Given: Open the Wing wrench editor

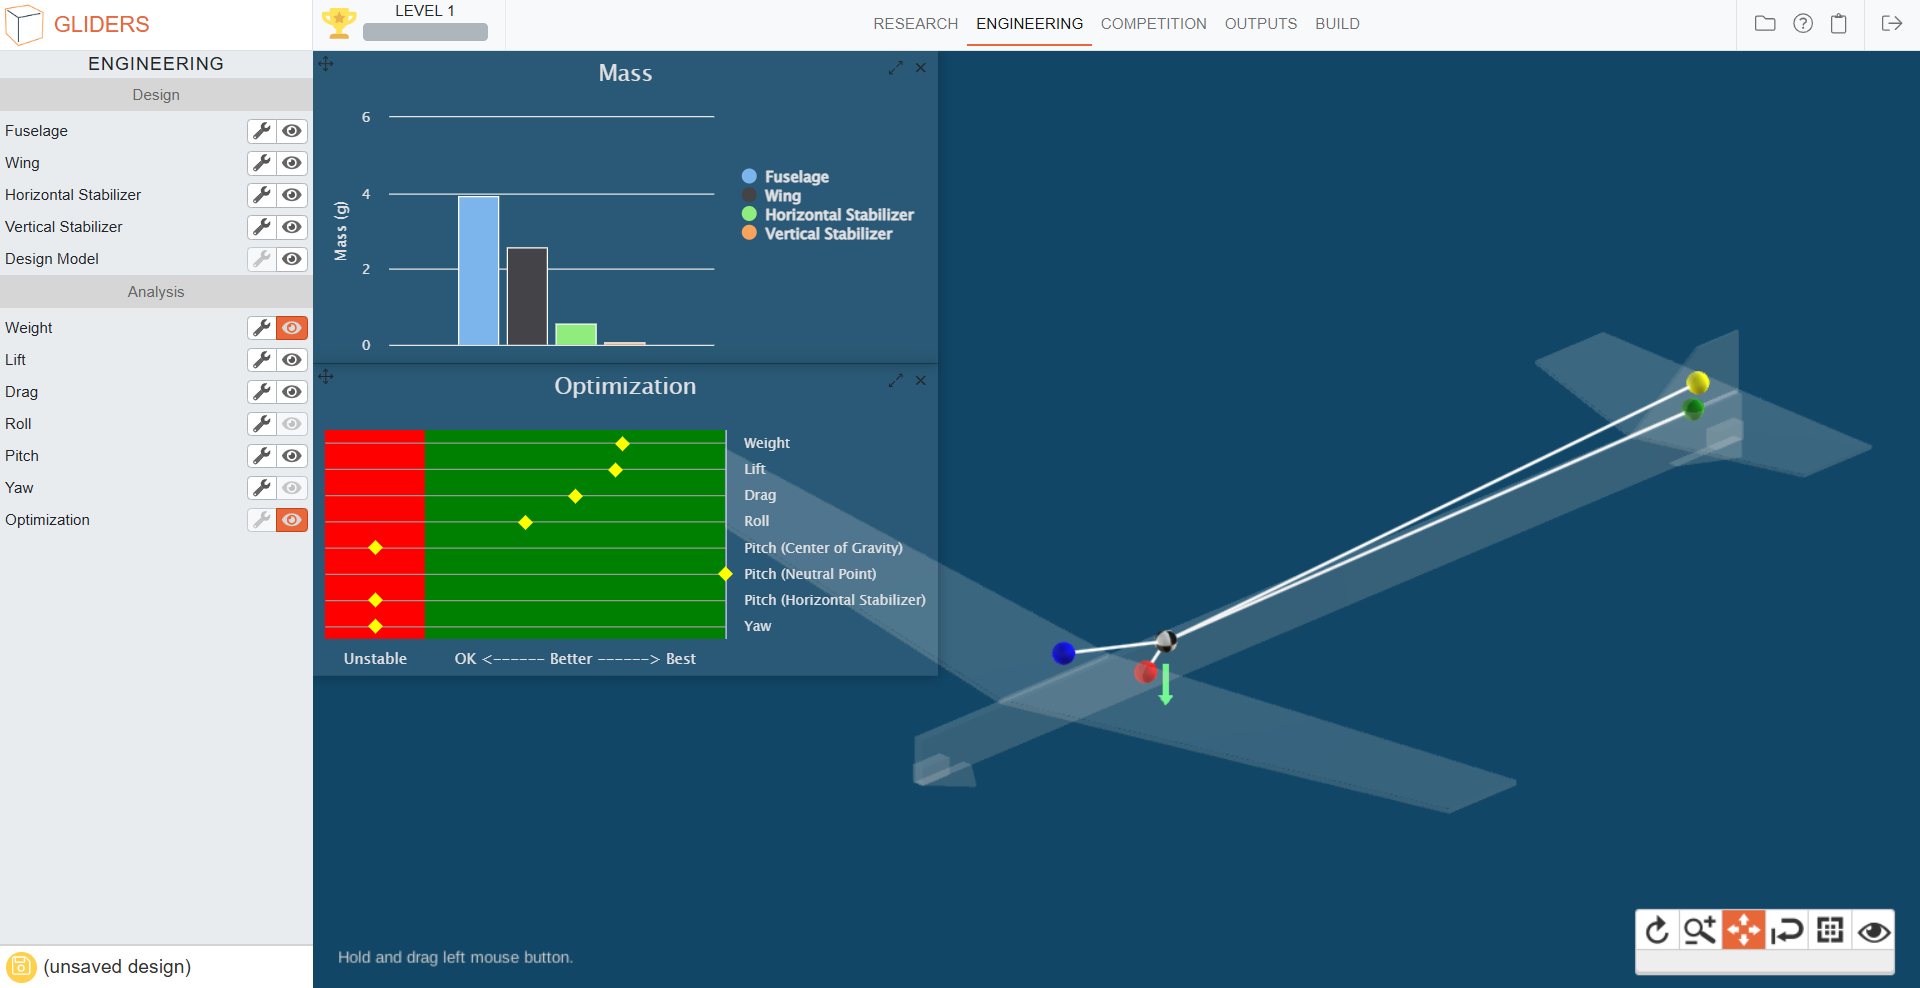Looking at the screenshot, I should tap(262, 163).
